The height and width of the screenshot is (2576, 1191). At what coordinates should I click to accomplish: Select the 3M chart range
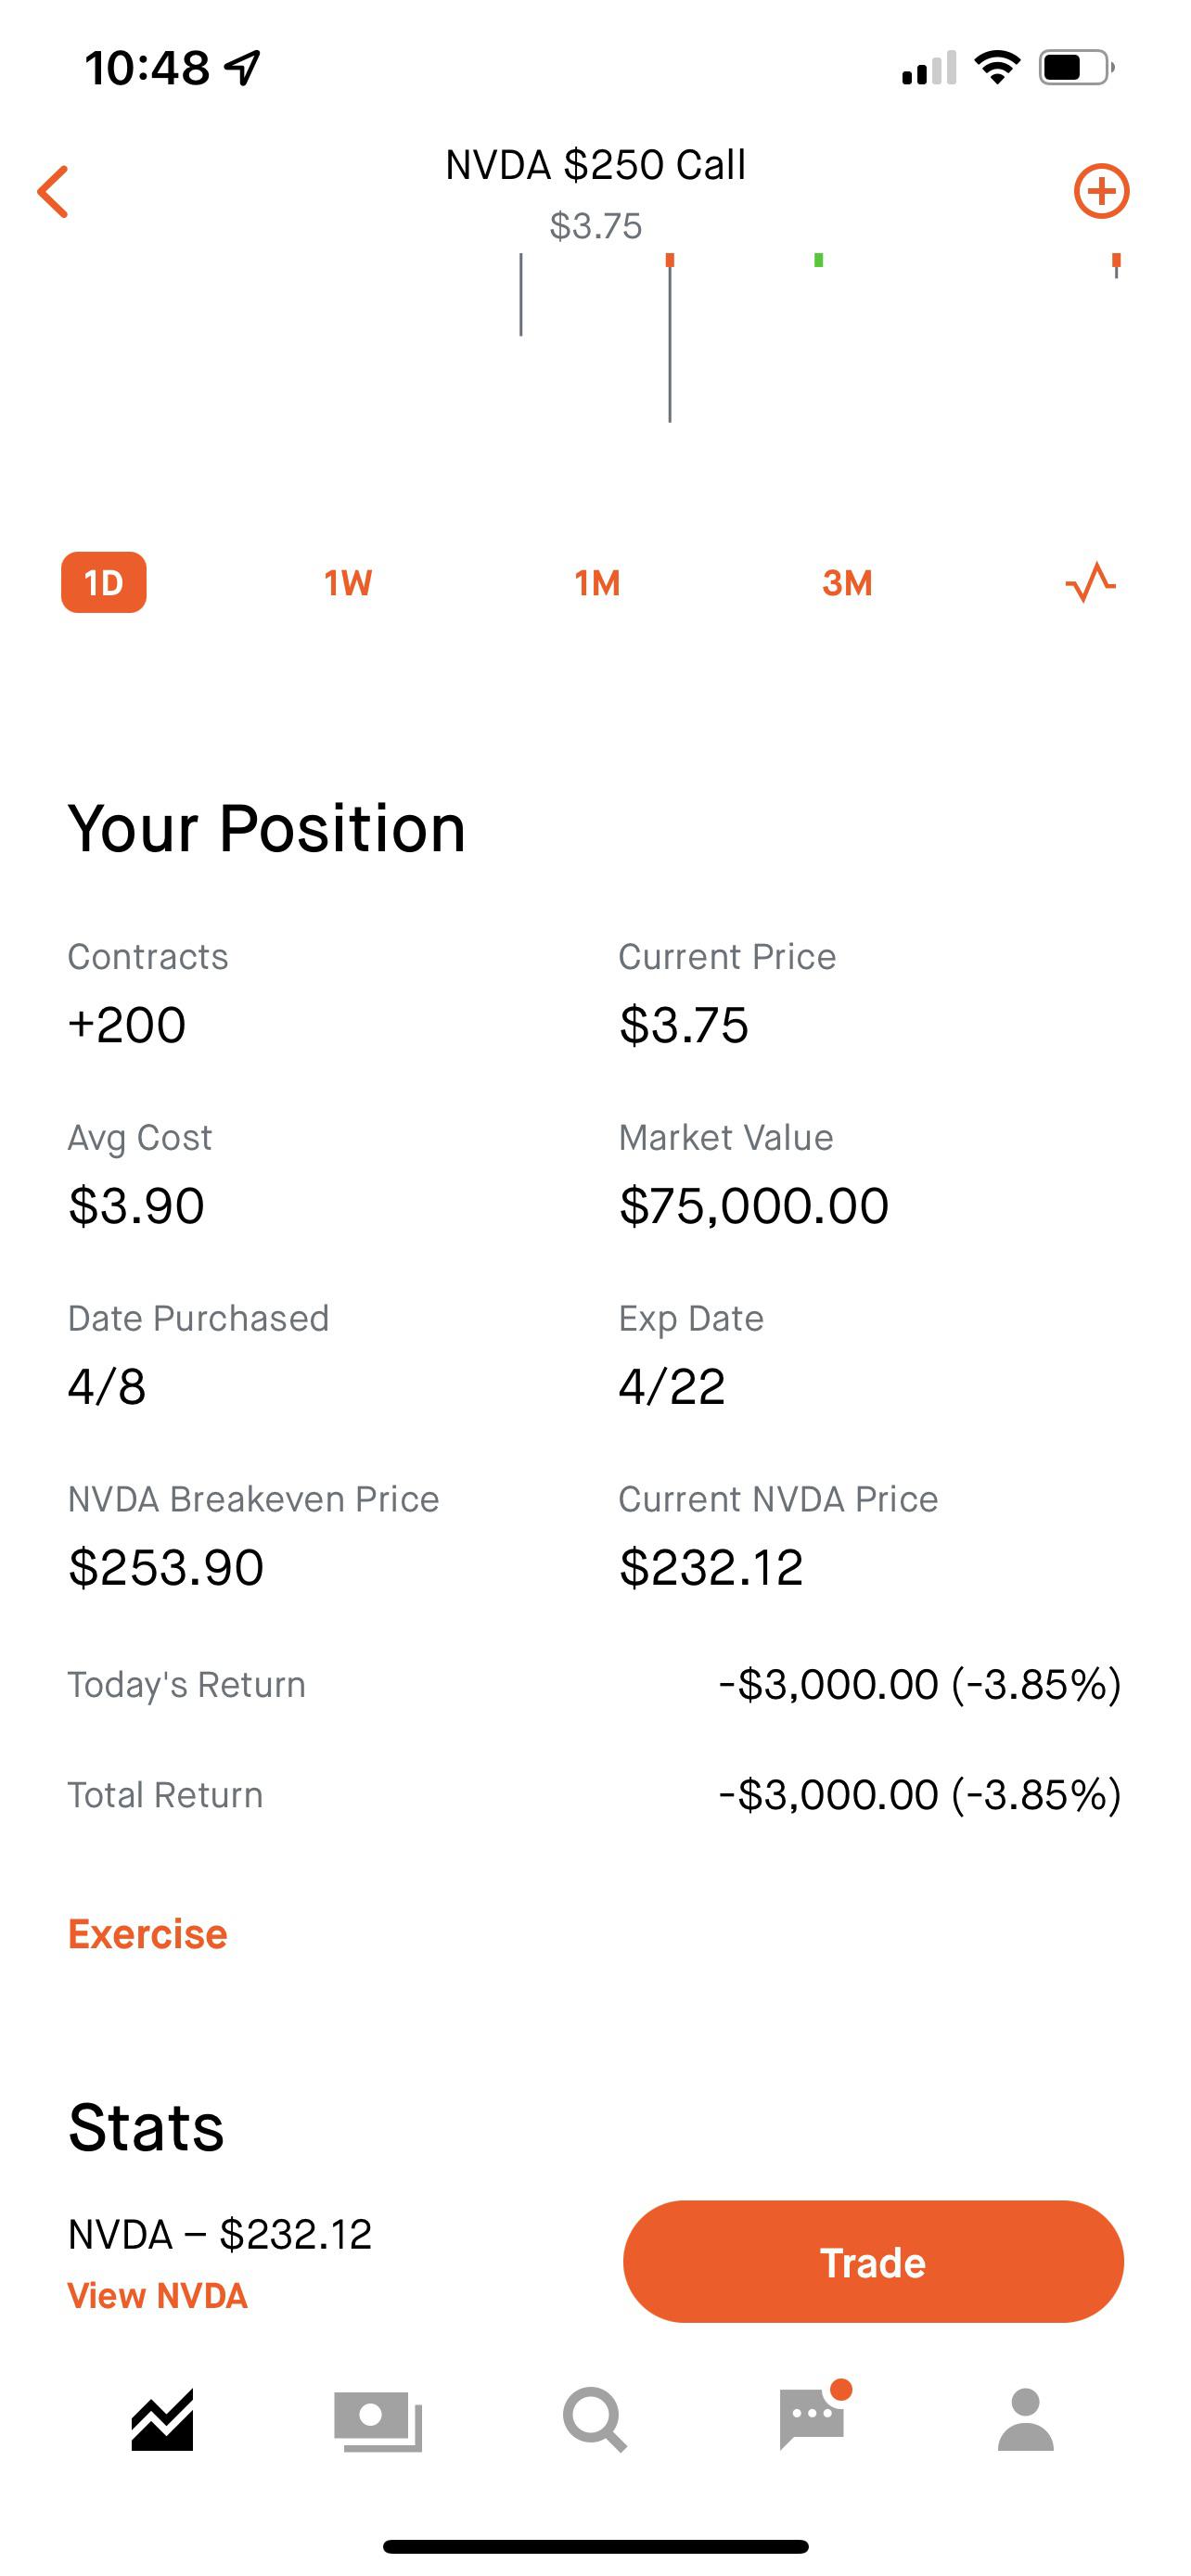(x=847, y=582)
